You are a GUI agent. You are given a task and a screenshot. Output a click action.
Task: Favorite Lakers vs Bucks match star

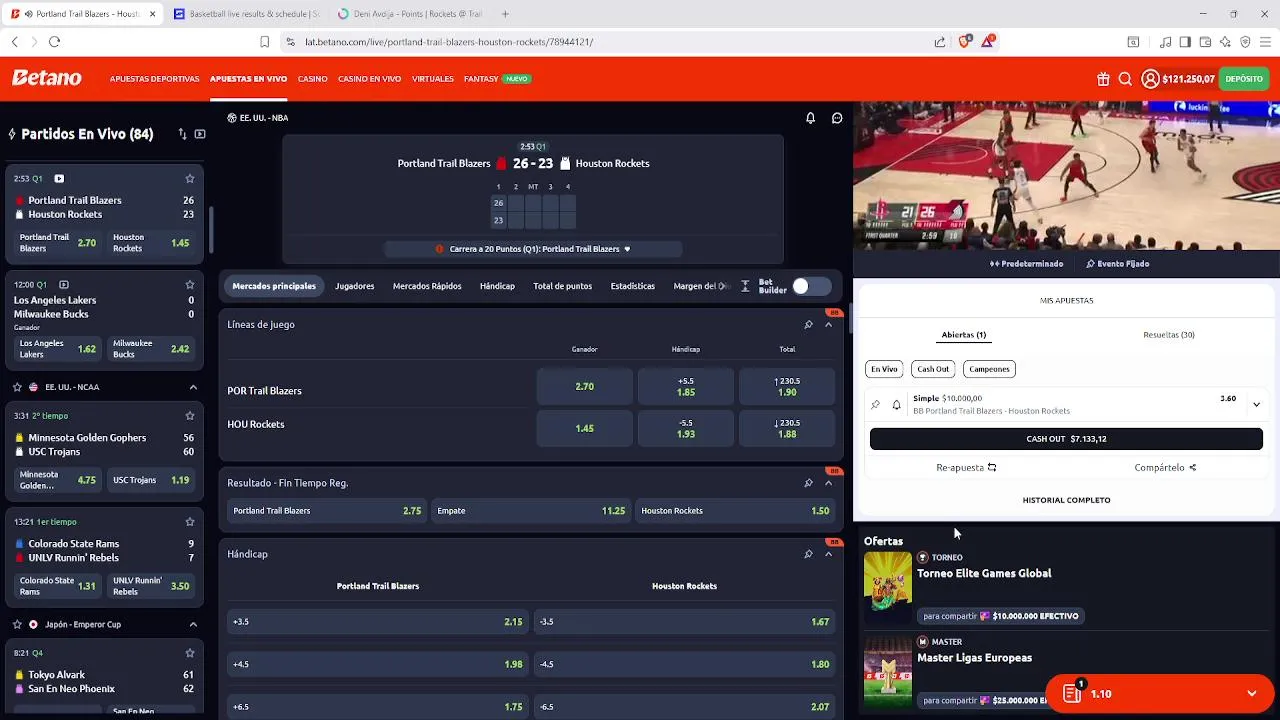[x=189, y=285]
